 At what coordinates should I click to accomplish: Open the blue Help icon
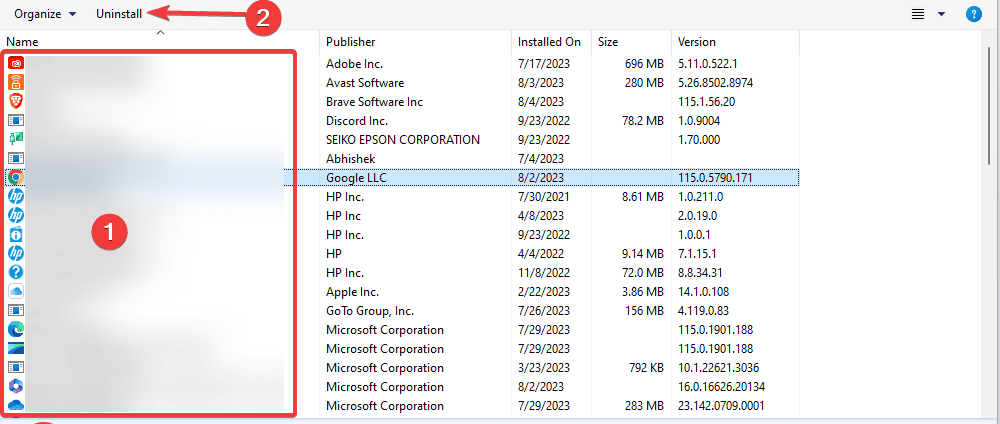click(x=974, y=14)
